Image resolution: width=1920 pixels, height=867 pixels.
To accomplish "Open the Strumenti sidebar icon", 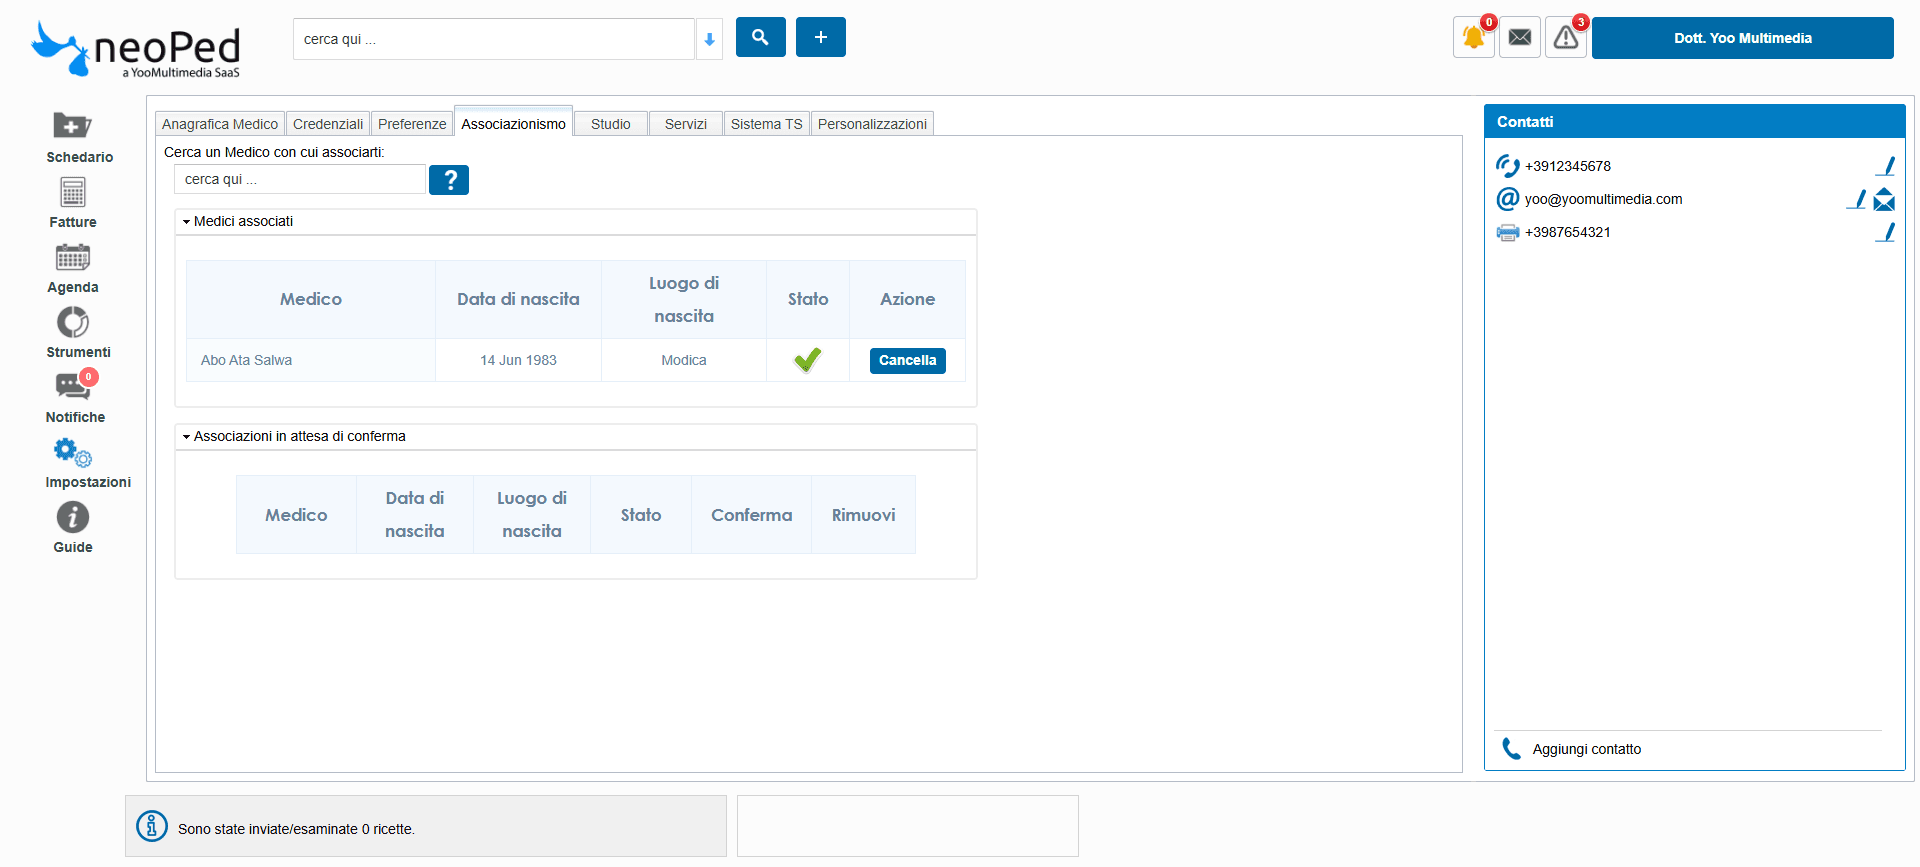I will 73,322.
